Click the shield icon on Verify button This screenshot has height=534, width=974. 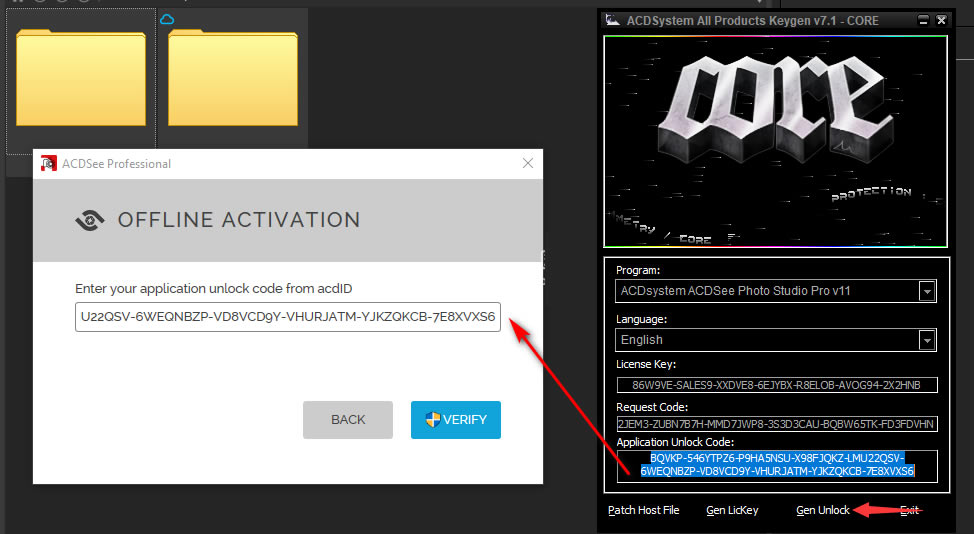(433, 420)
